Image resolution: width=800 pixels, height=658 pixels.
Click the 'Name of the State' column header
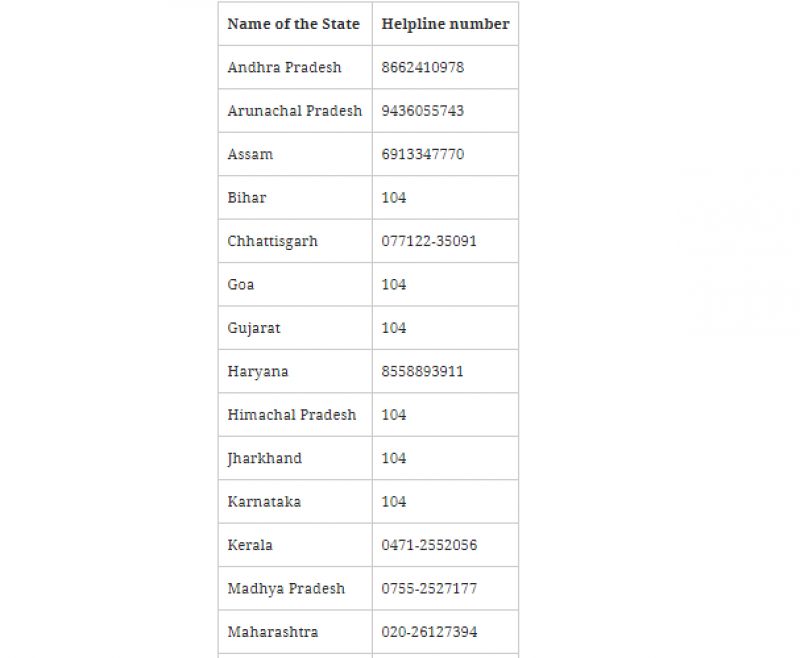pyautogui.click(x=293, y=24)
